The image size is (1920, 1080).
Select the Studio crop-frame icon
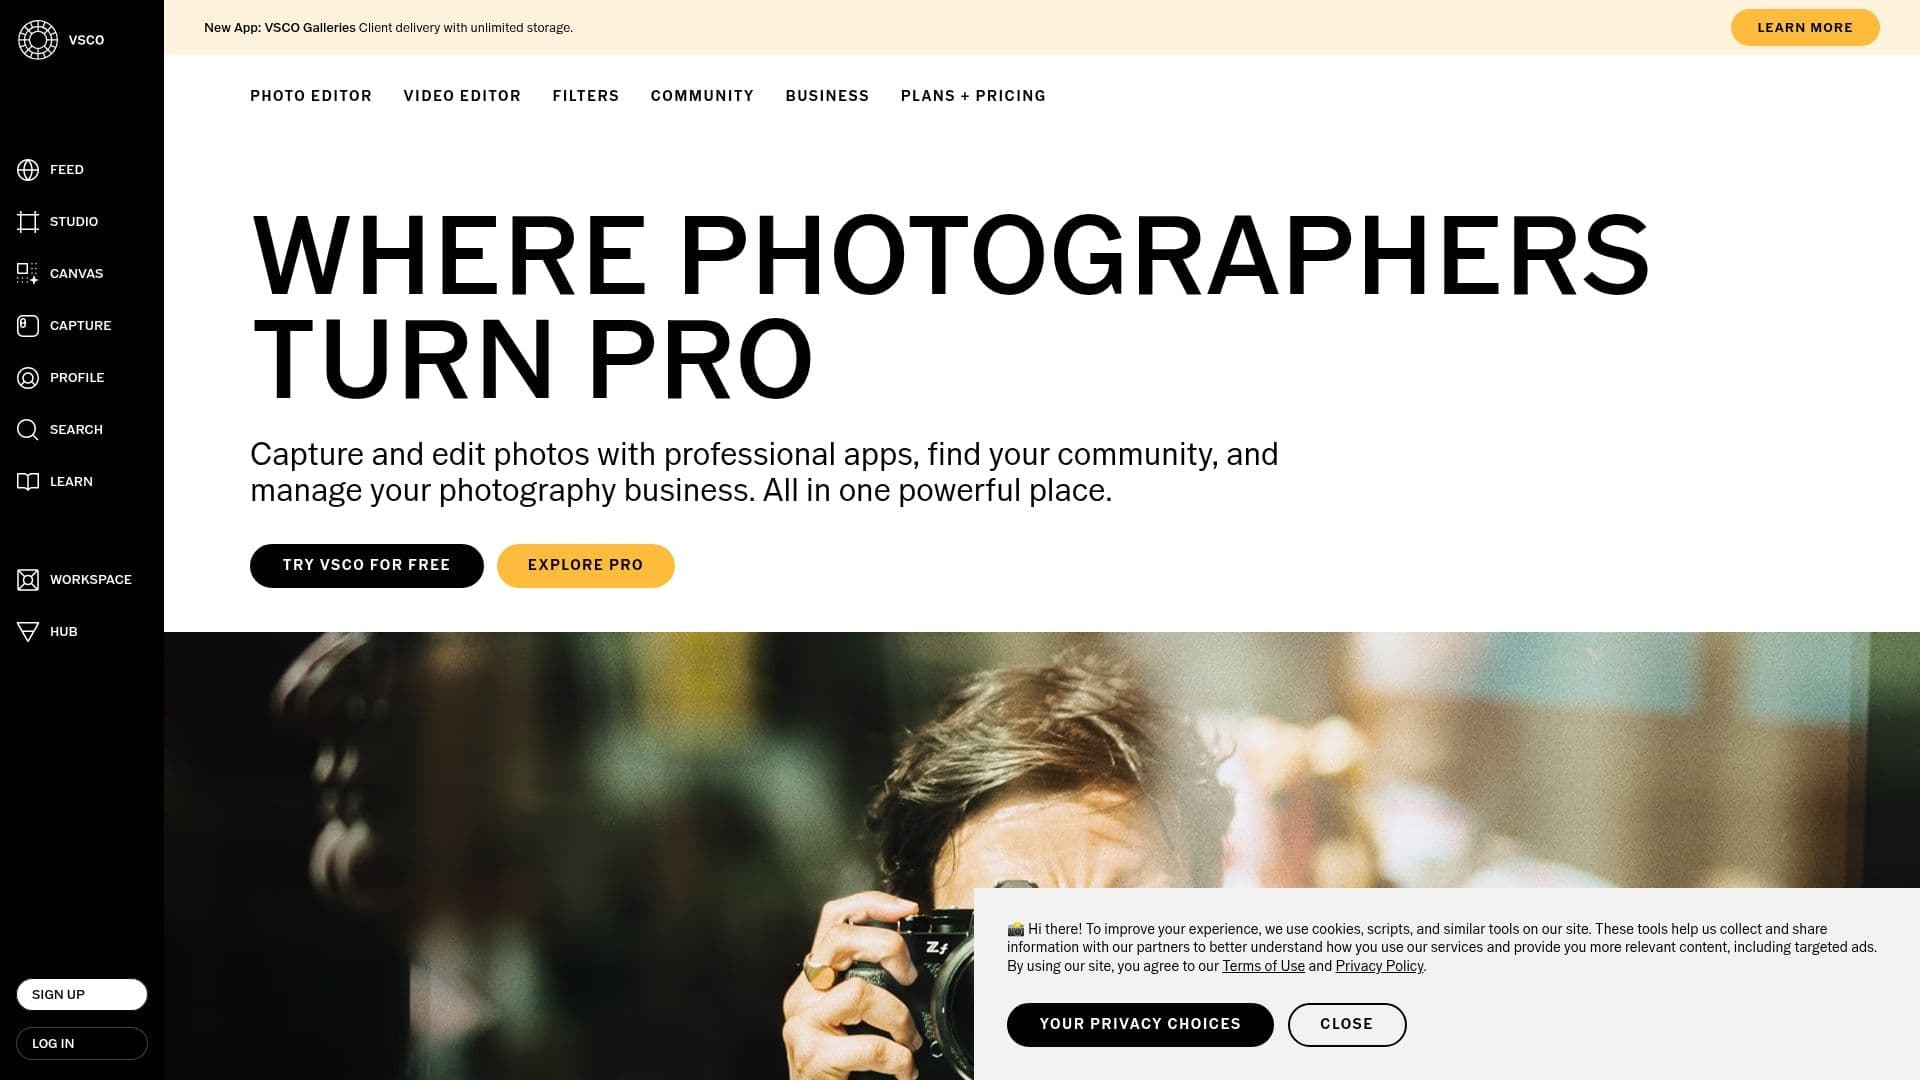(x=28, y=222)
